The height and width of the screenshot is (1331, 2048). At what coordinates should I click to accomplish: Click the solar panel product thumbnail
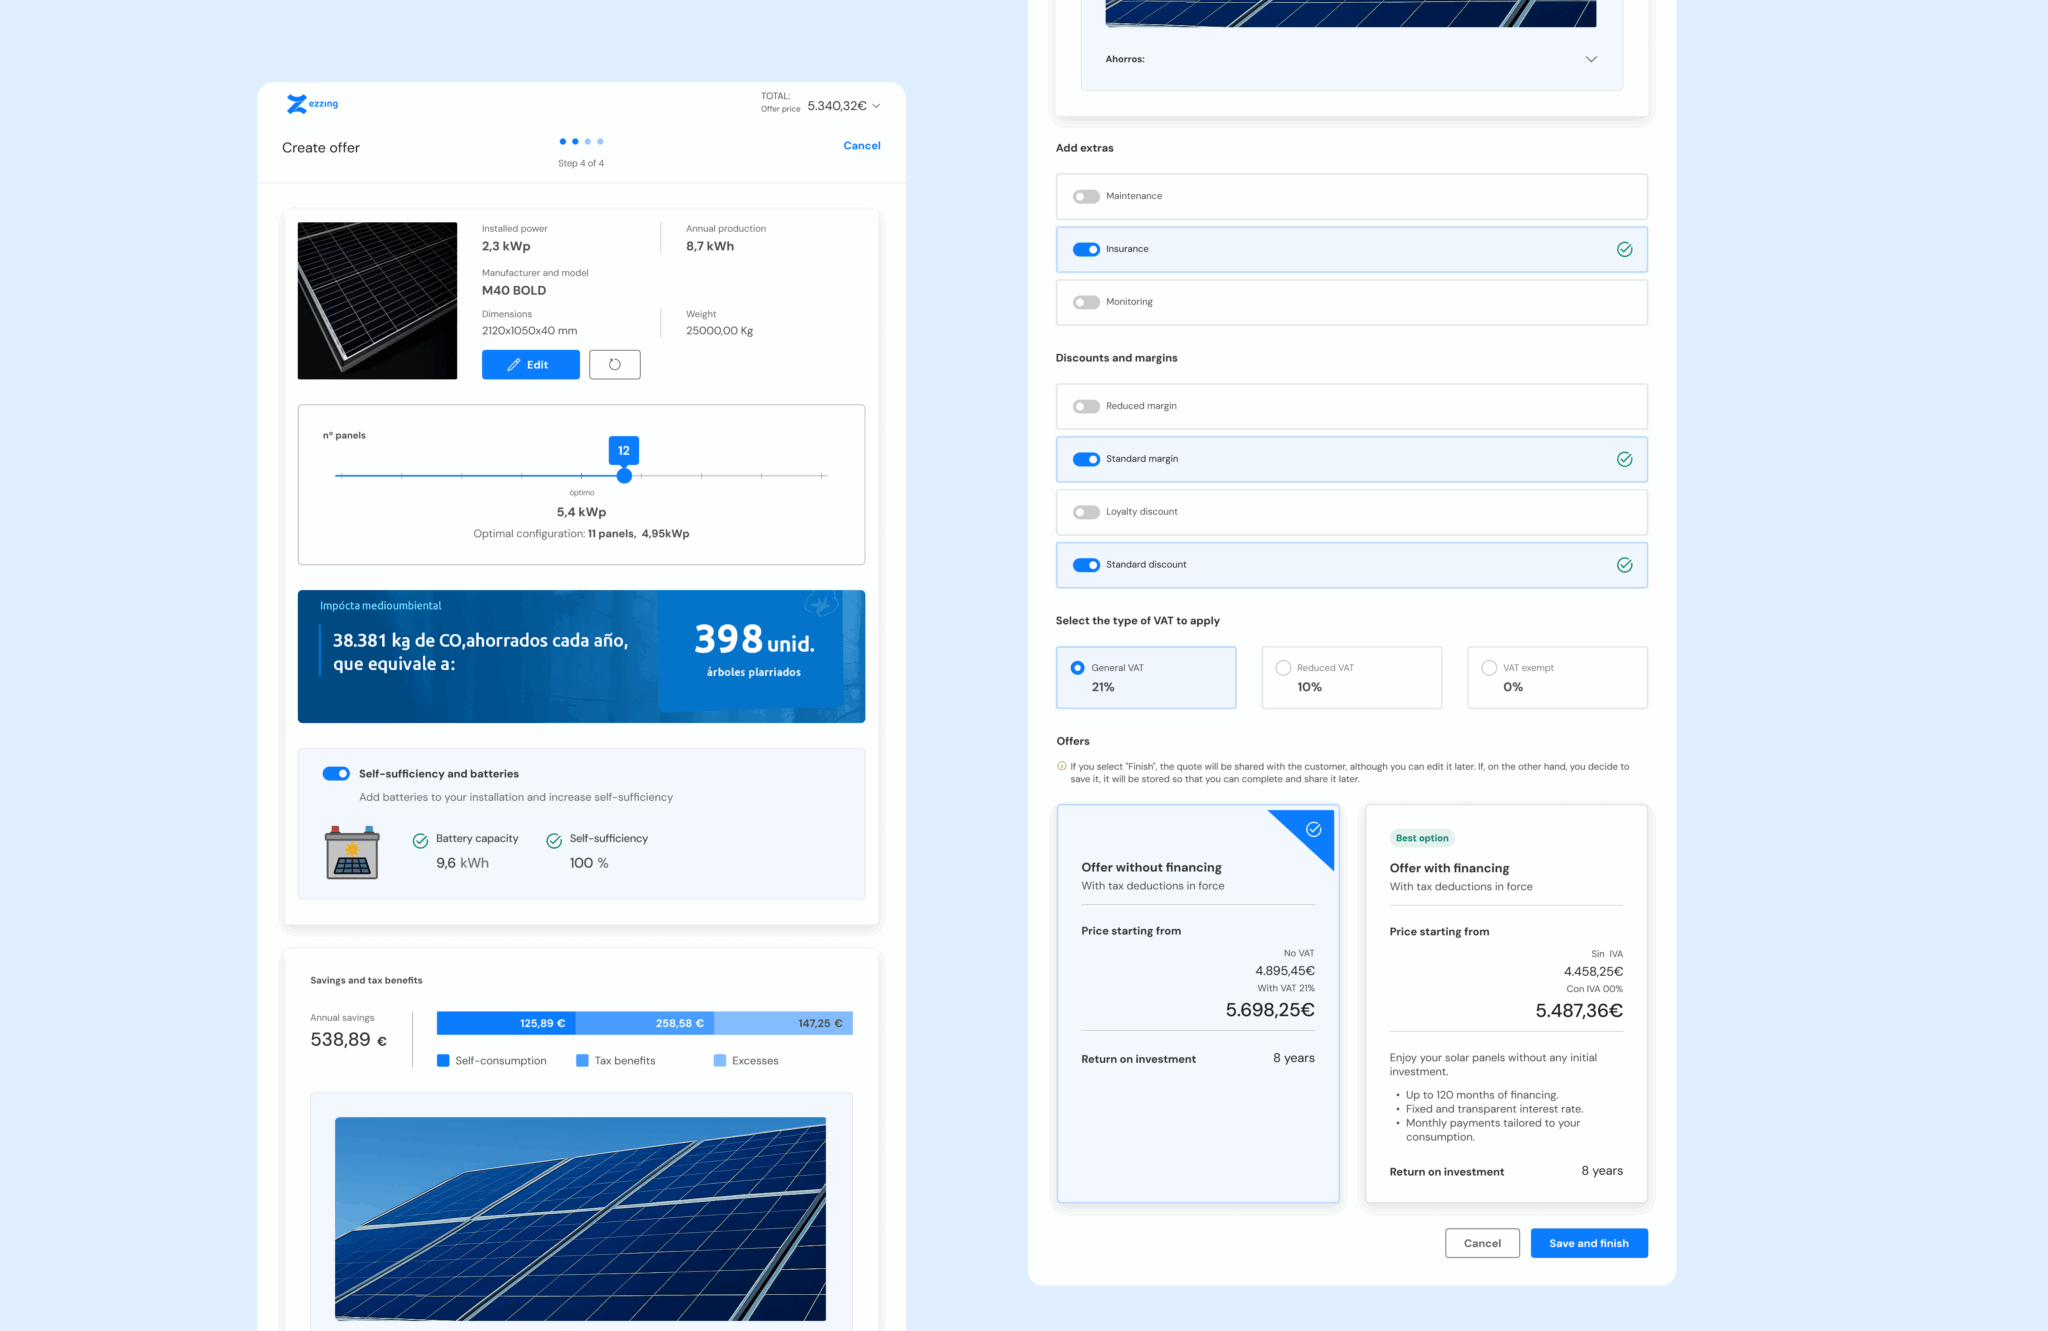pos(377,301)
